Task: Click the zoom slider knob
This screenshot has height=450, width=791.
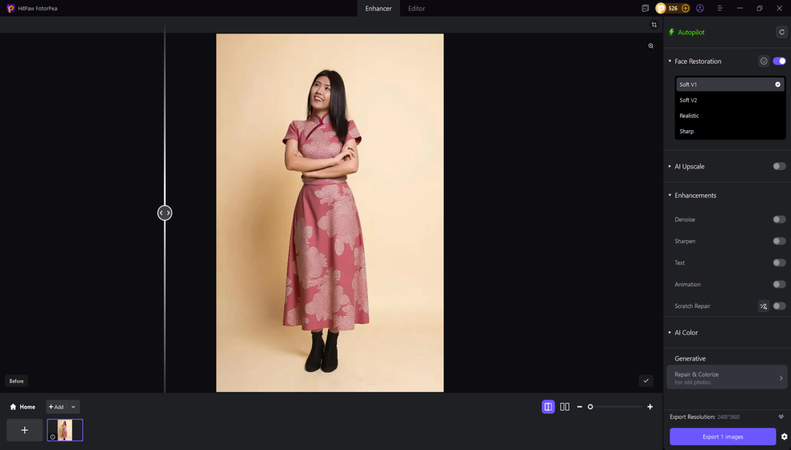Action: (590, 407)
